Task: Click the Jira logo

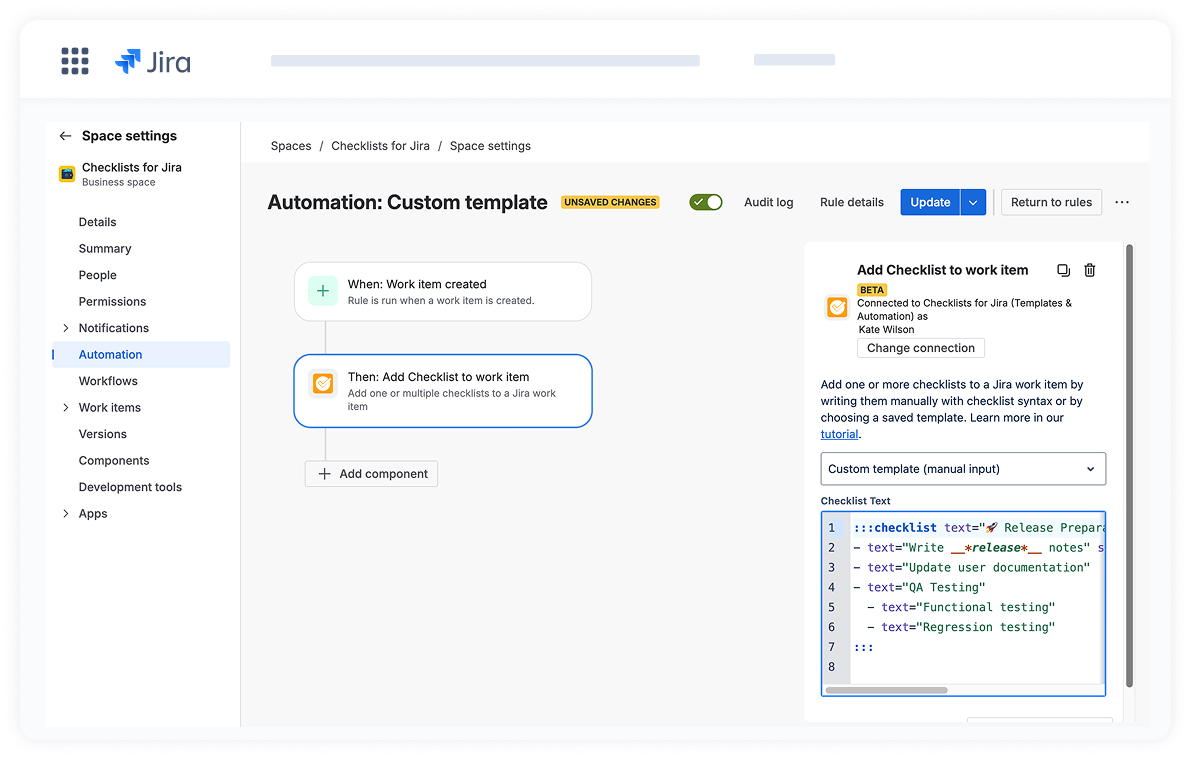Action: coord(153,62)
